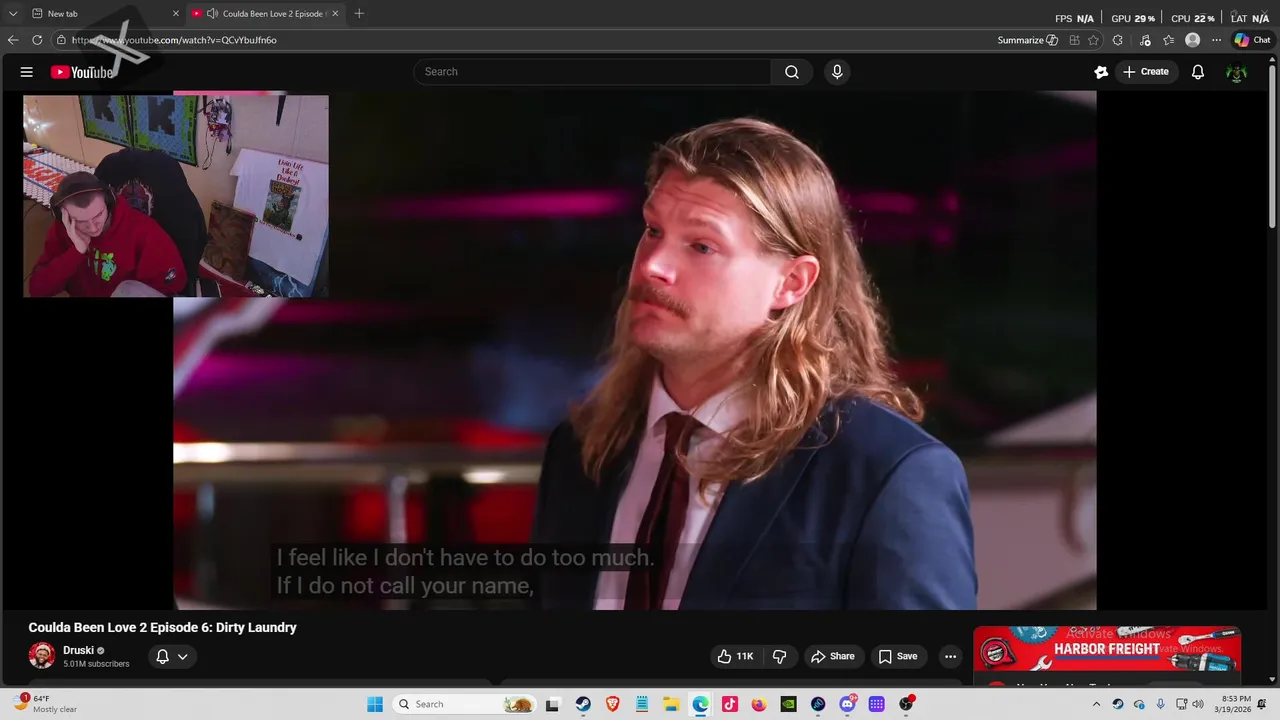Click GPU 29% overlay readout

tap(1133, 18)
